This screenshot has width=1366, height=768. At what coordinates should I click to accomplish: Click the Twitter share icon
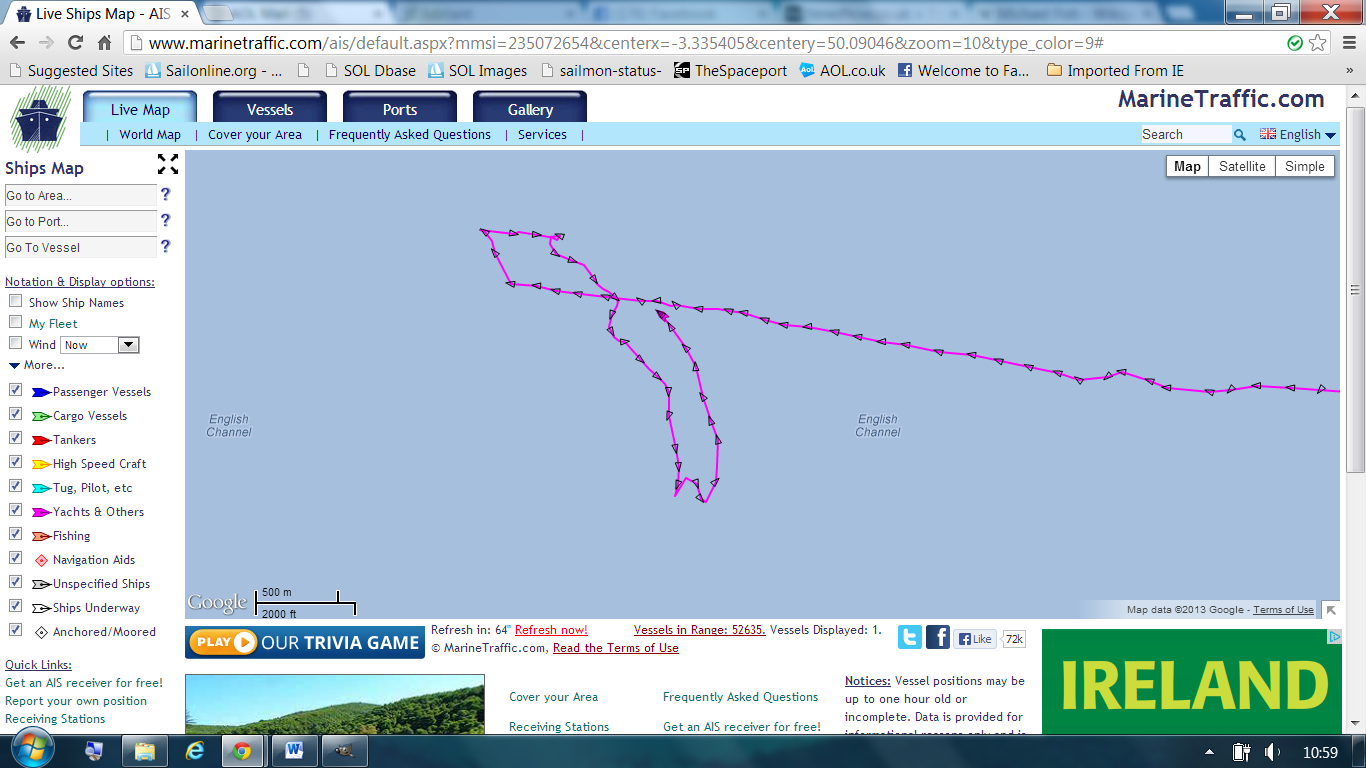point(910,638)
